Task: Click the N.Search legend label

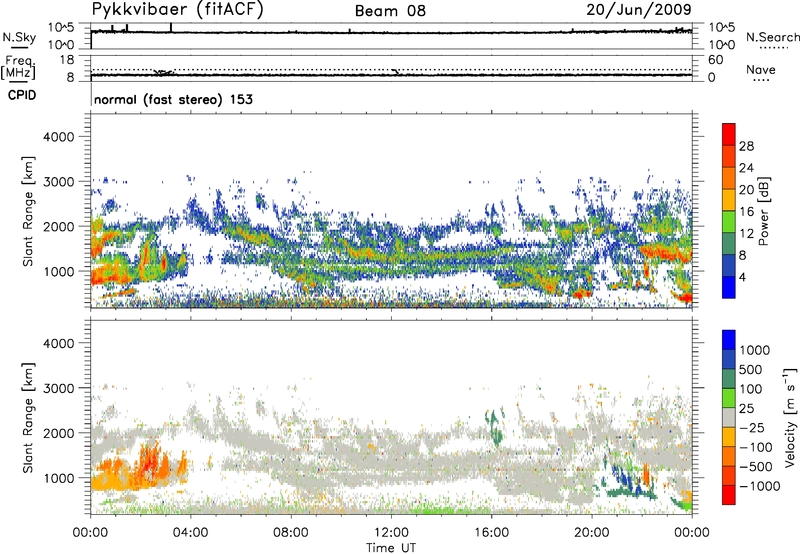Action: (772, 37)
